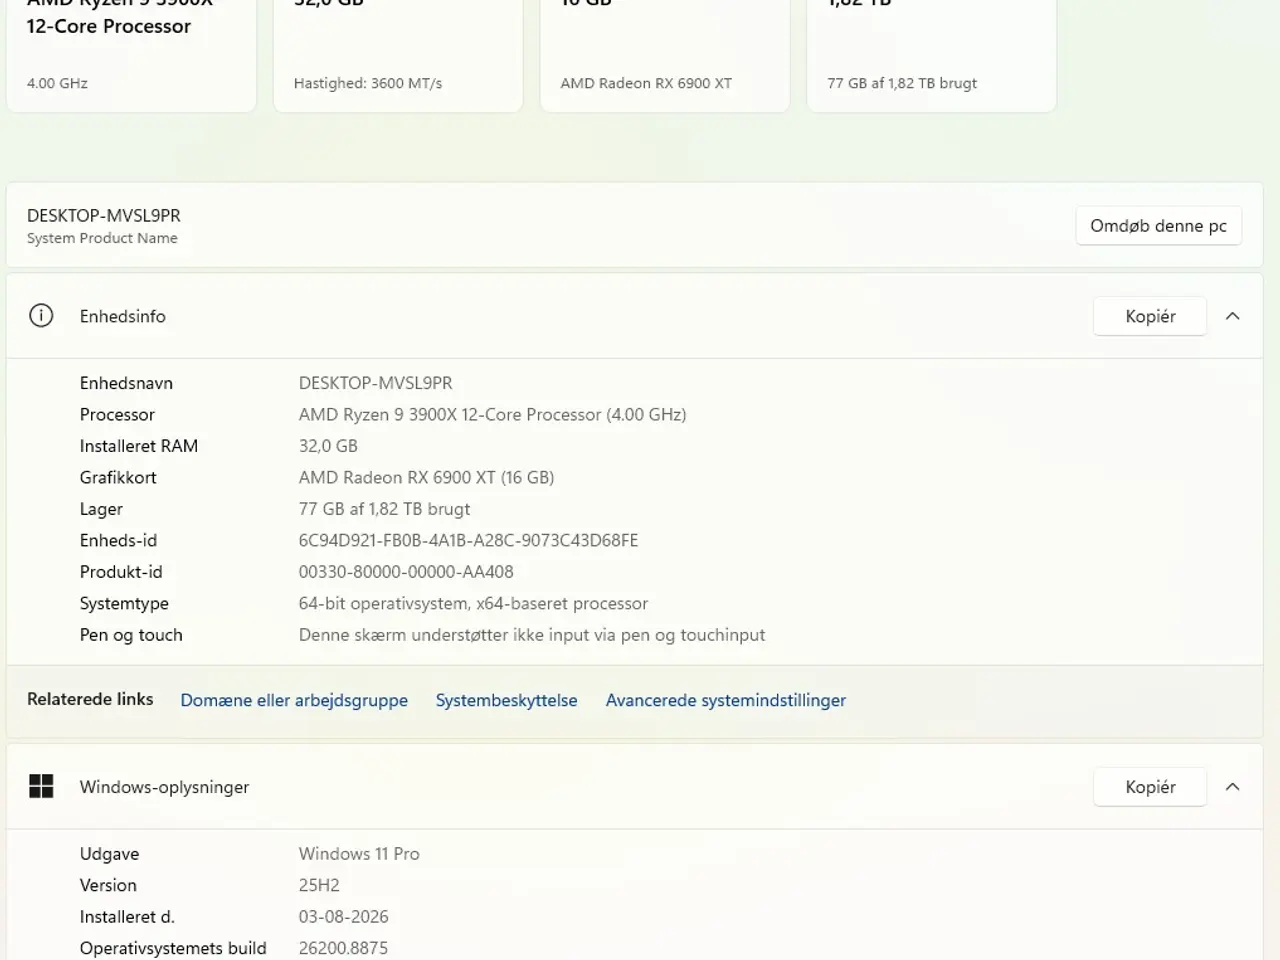Click the Relaterede links label
Viewport: 1280px width, 960px height.
[90, 699]
